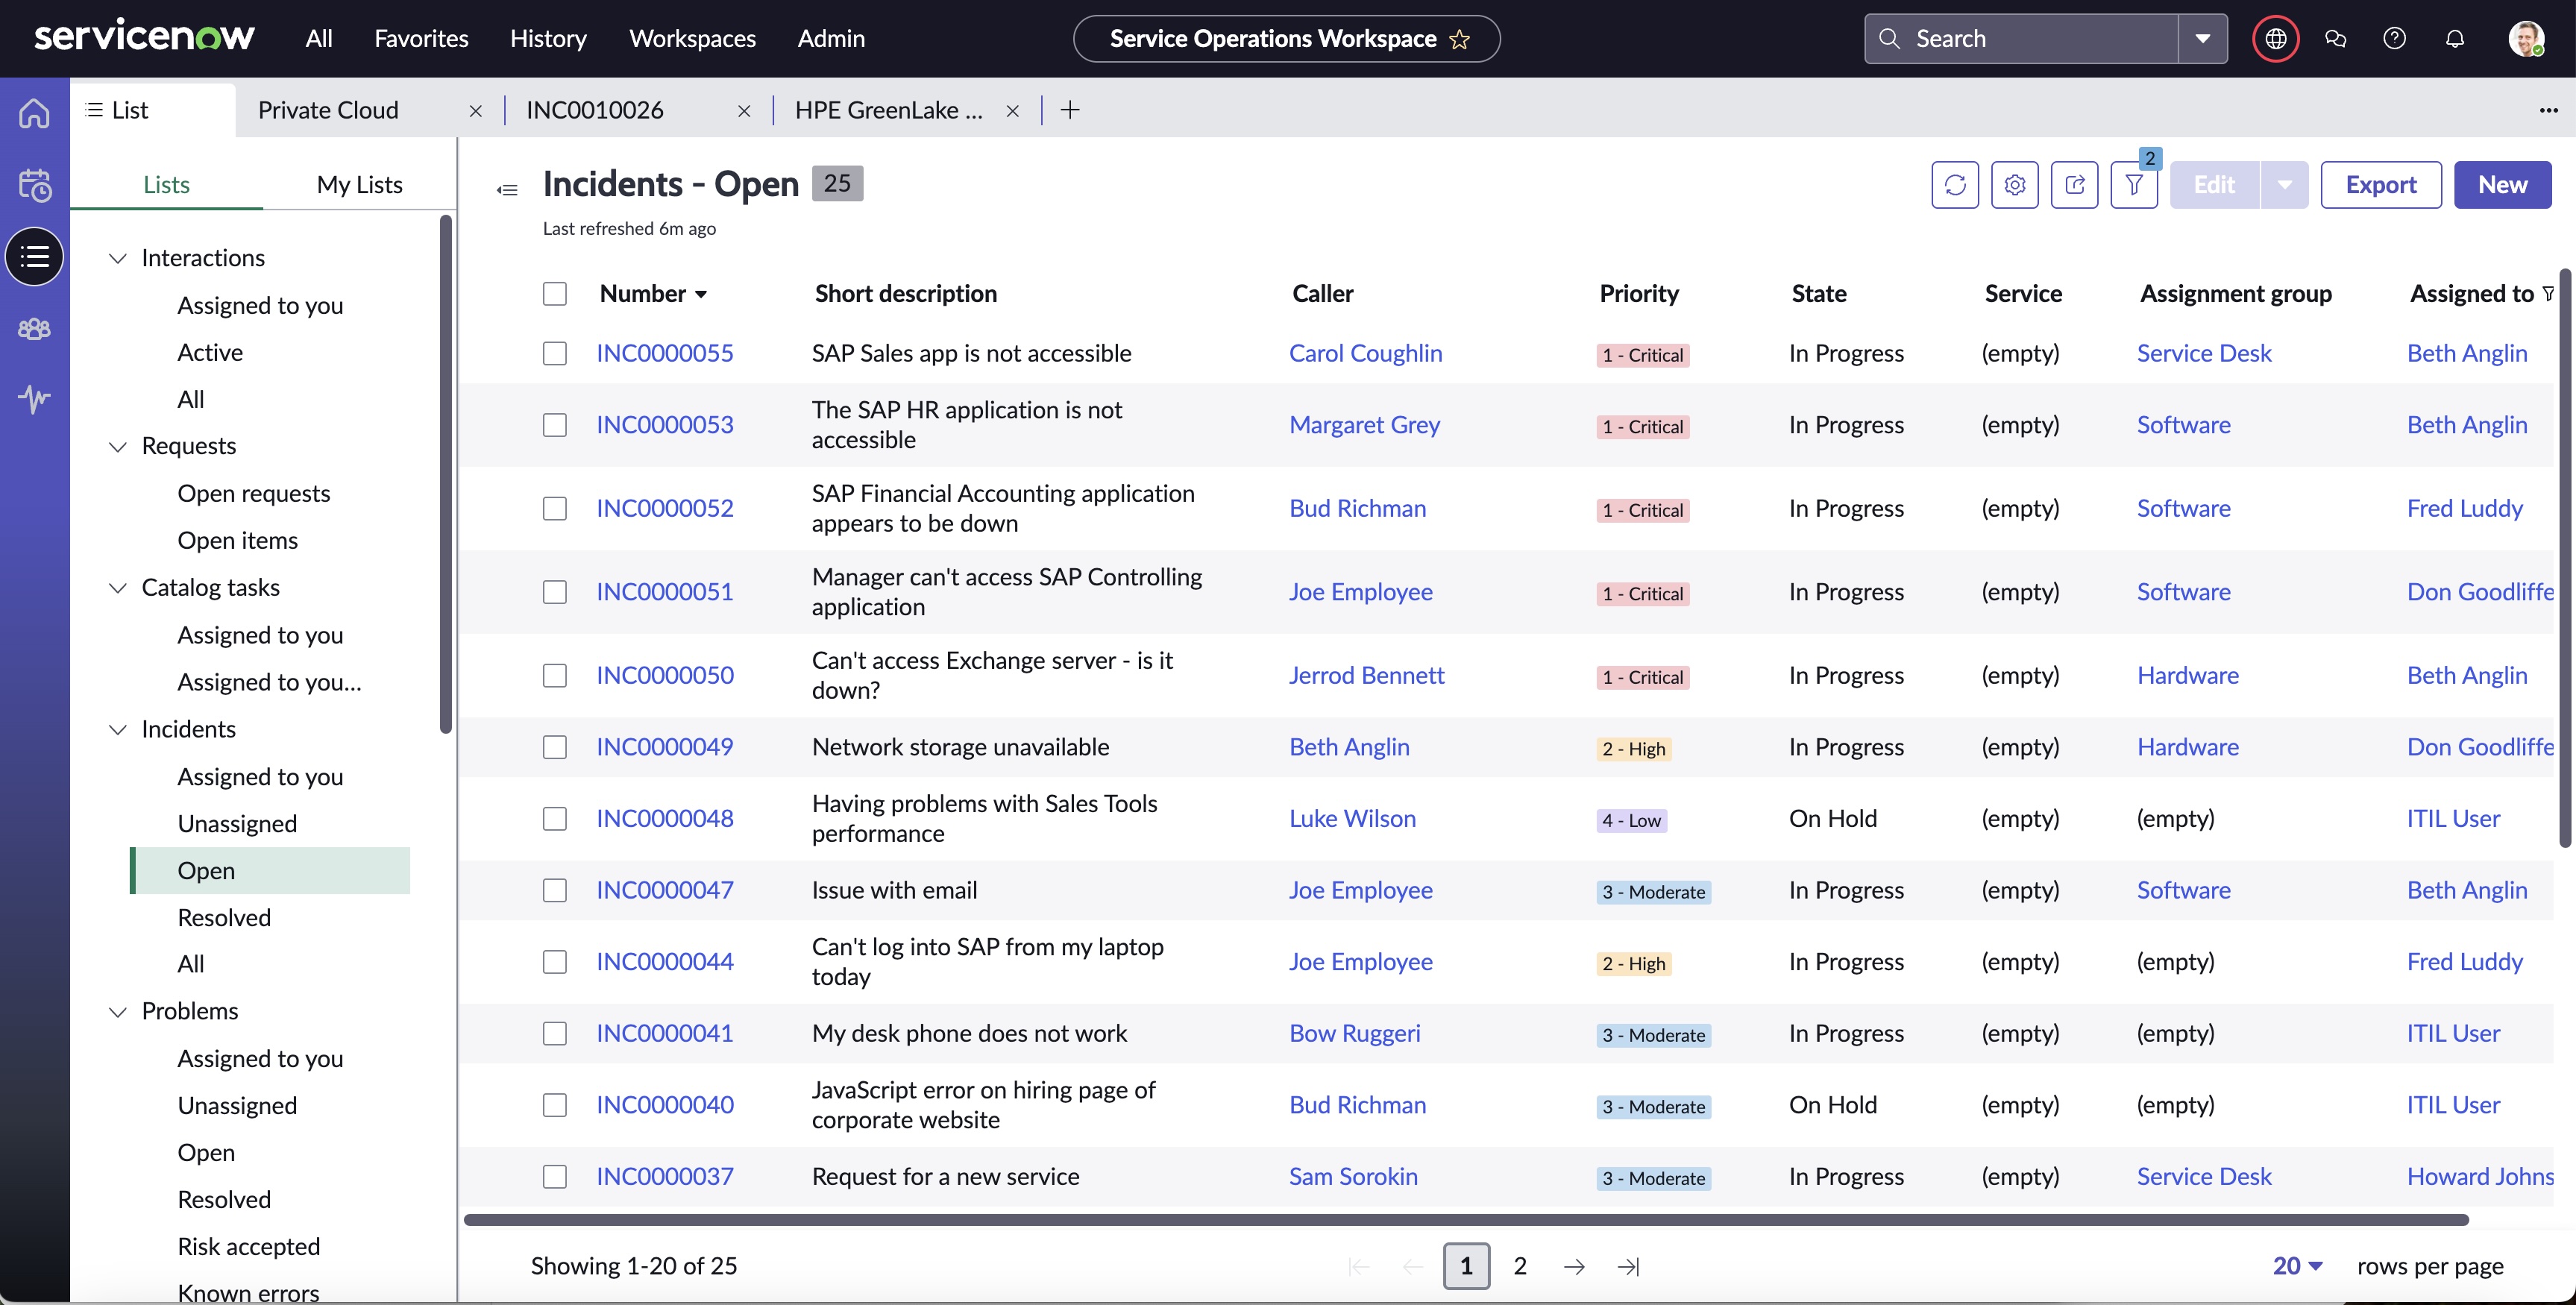2576x1305 pixels.
Task: Close the INC0010026 tab
Action: pyautogui.click(x=744, y=111)
